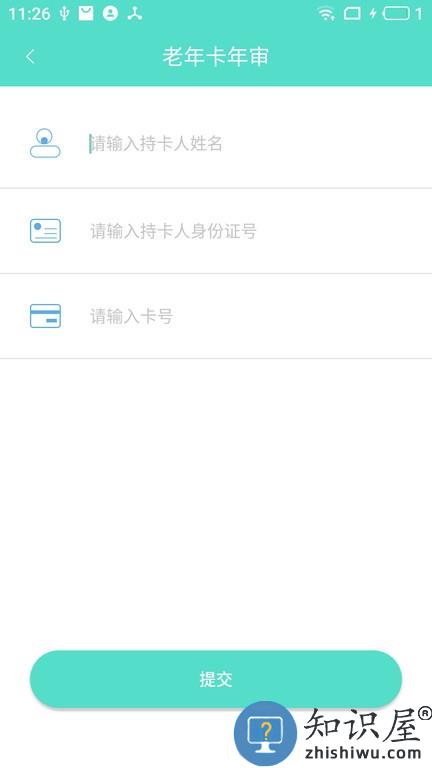Image resolution: width=432 pixels, height=768 pixels.
Task: Tap the ID card icon
Action: click(x=46, y=231)
